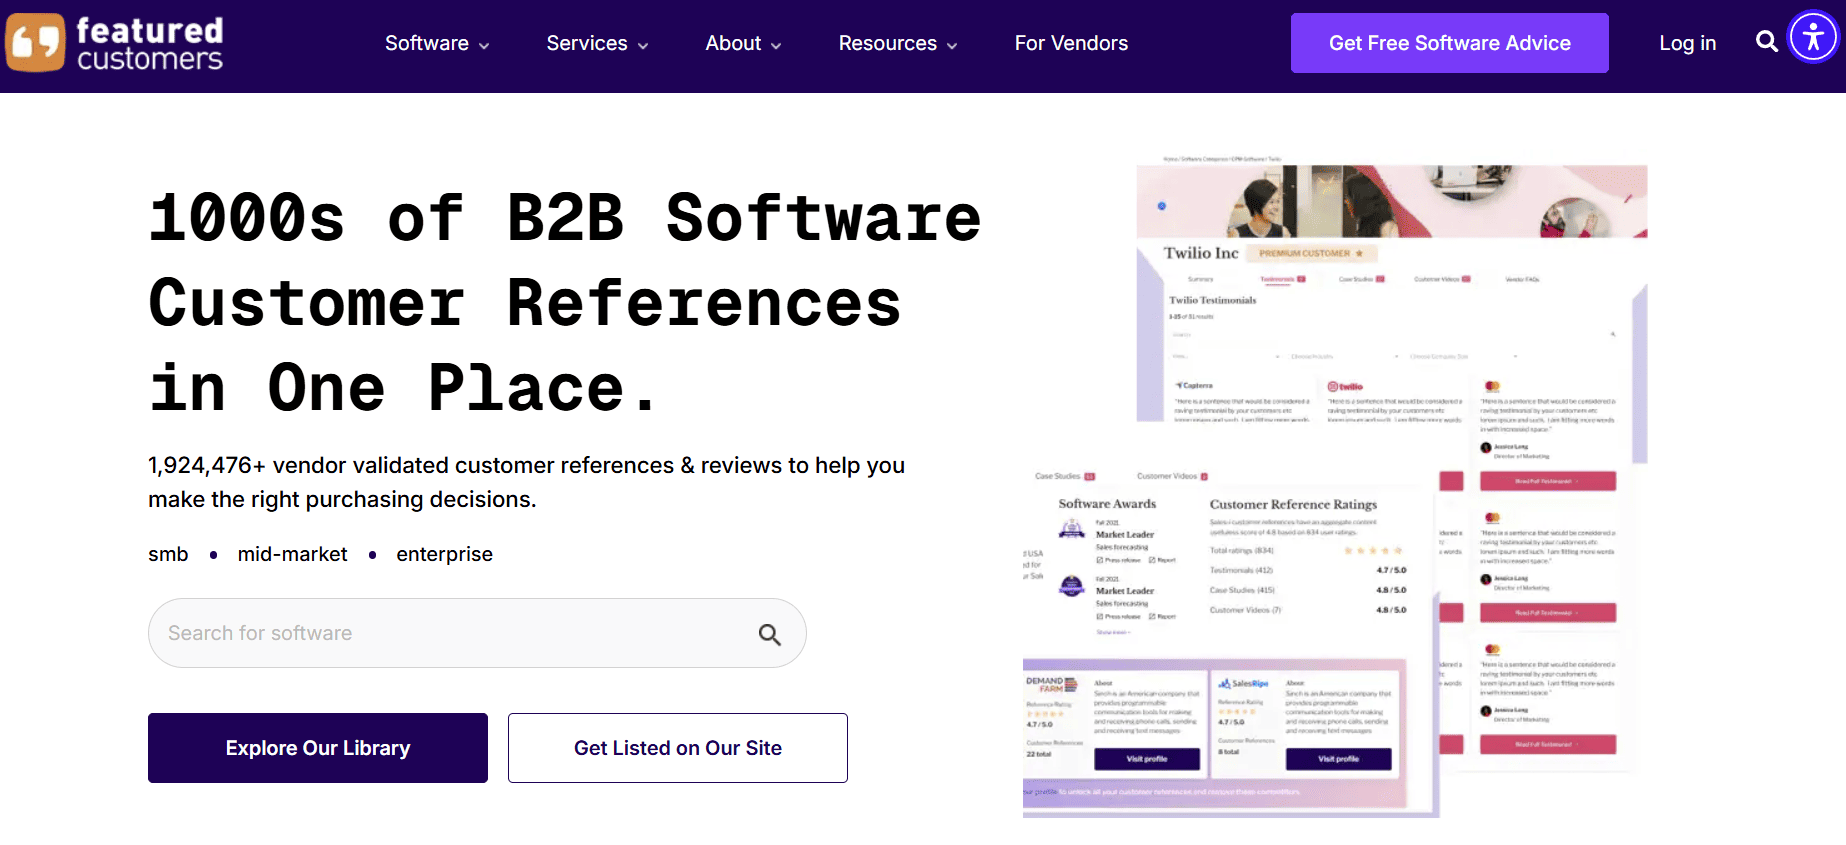Open the accessibility options icon
The width and height of the screenshot is (1846, 845).
click(x=1814, y=37)
